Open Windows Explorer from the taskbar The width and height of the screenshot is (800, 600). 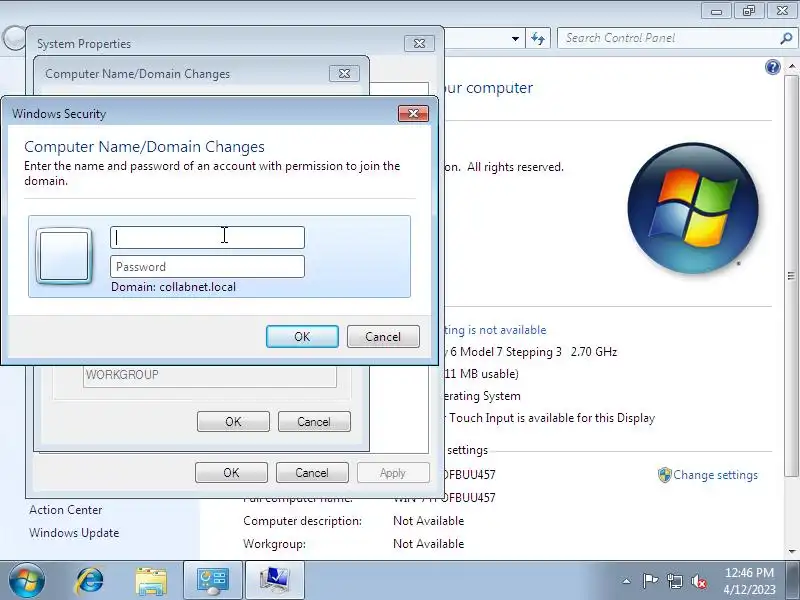(151, 581)
